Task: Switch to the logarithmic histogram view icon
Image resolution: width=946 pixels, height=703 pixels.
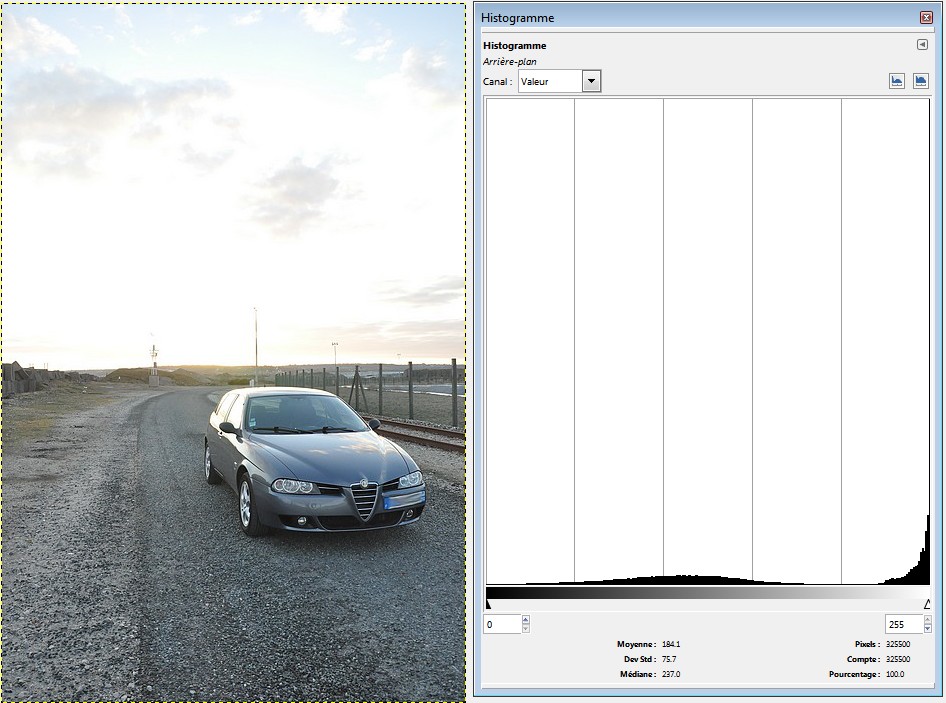Action: 920,81
